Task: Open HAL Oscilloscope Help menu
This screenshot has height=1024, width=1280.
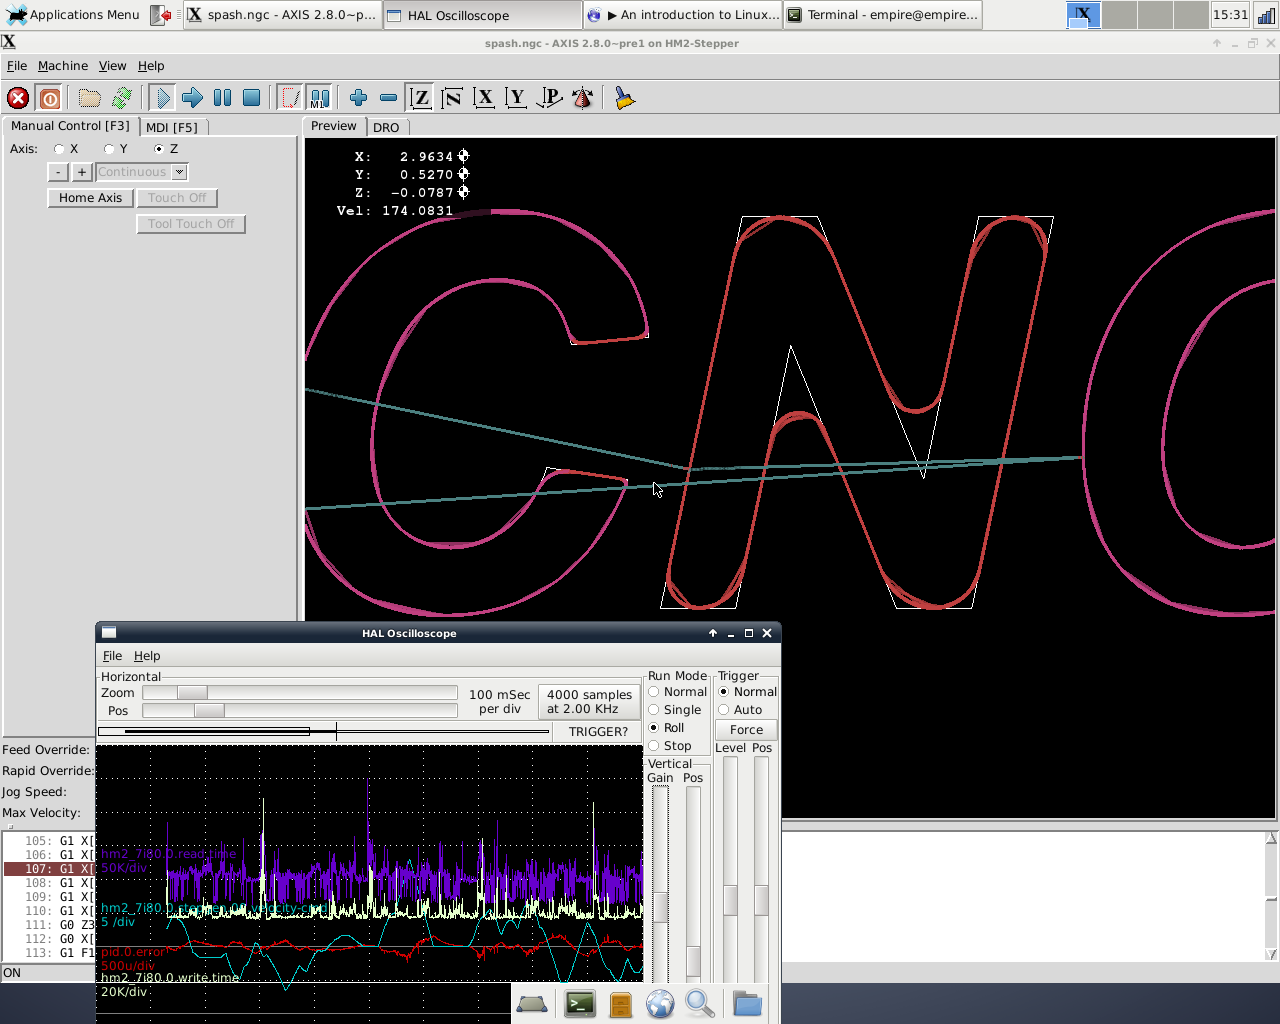Action: click(x=147, y=656)
